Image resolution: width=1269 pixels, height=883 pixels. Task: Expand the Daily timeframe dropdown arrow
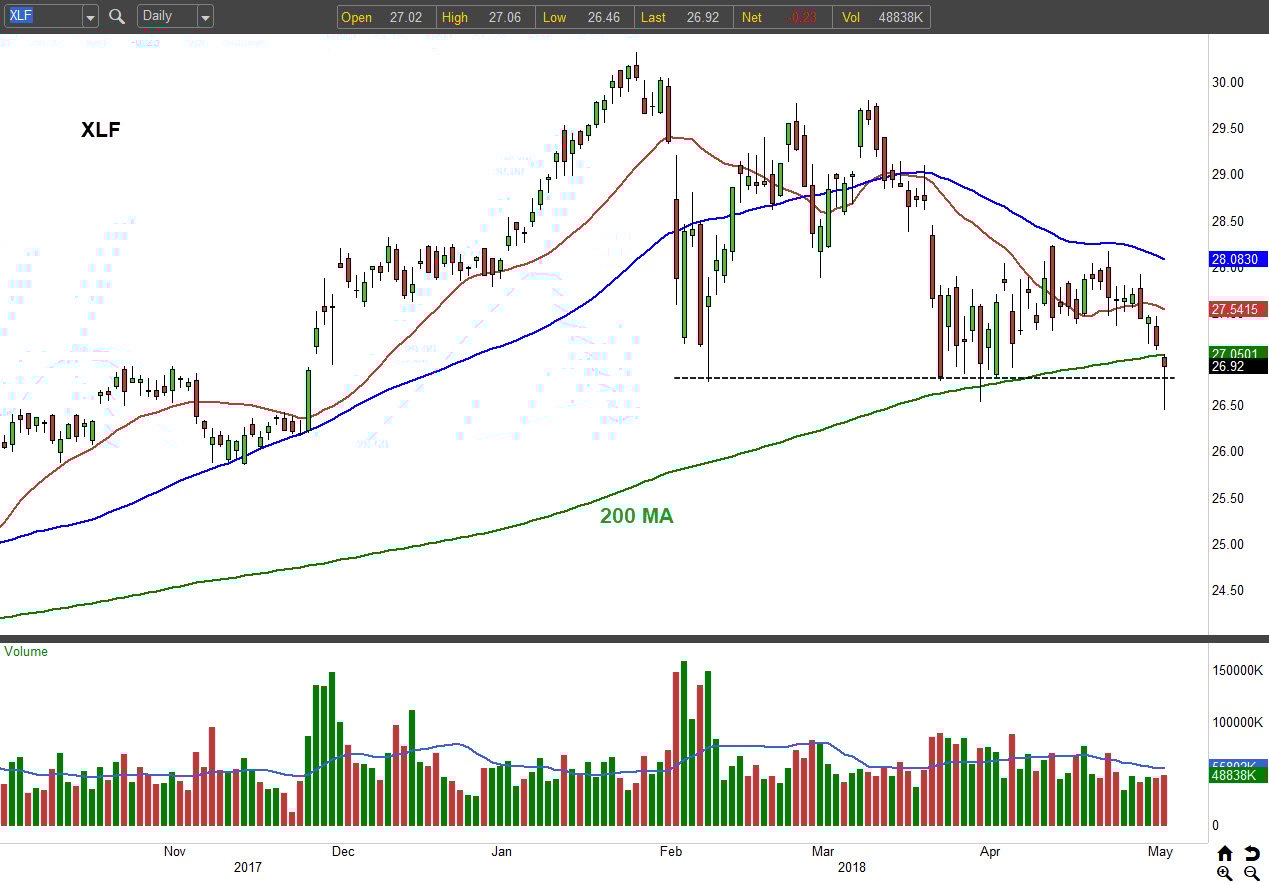(x=205, y=16)
